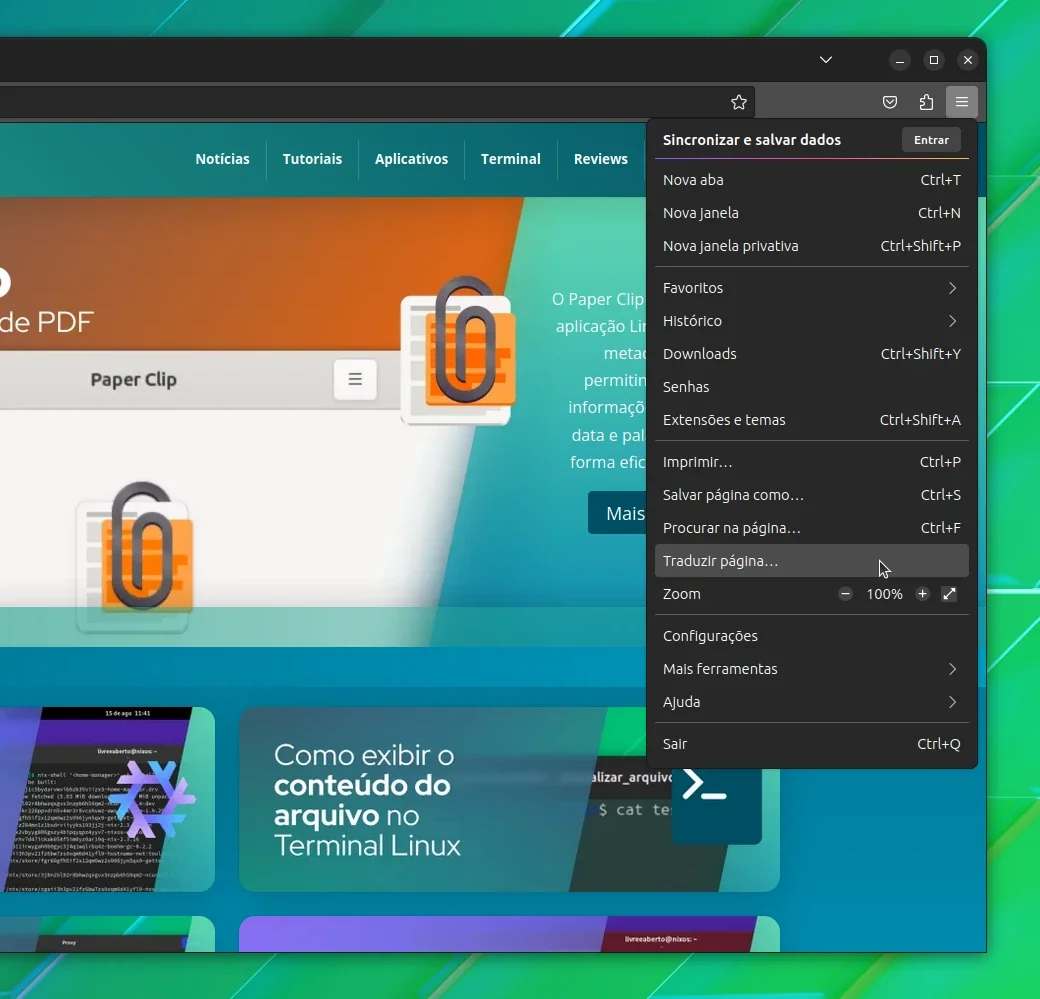Minimize the Firefox window

(x=900, y=60)
